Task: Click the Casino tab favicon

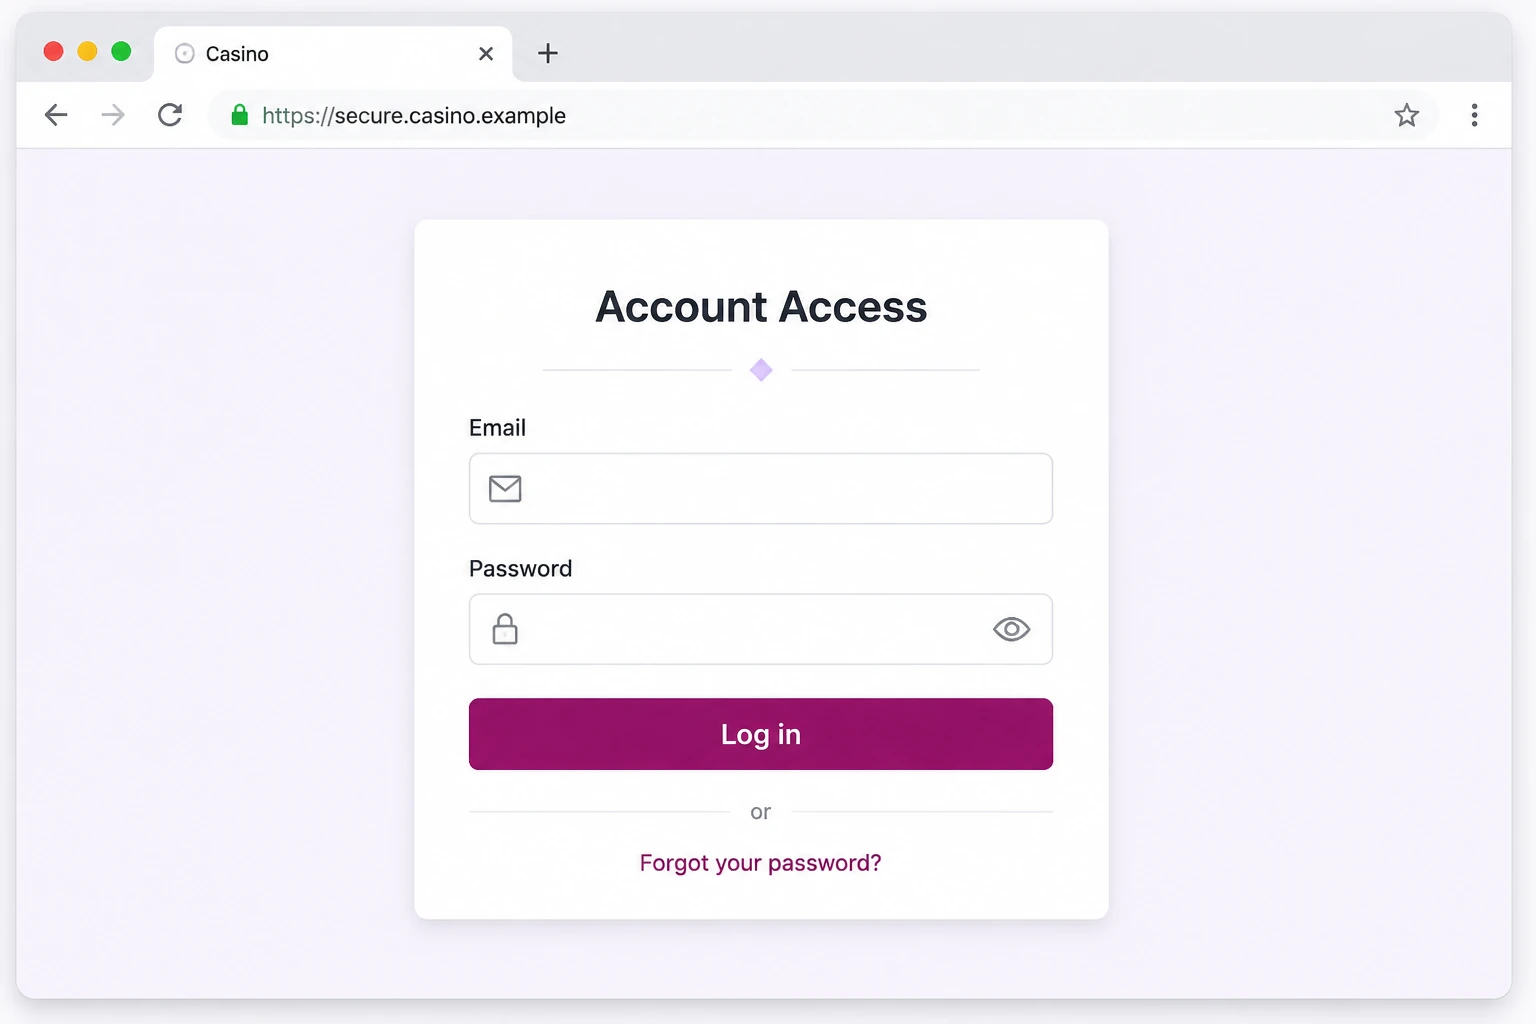Action: 184,54
